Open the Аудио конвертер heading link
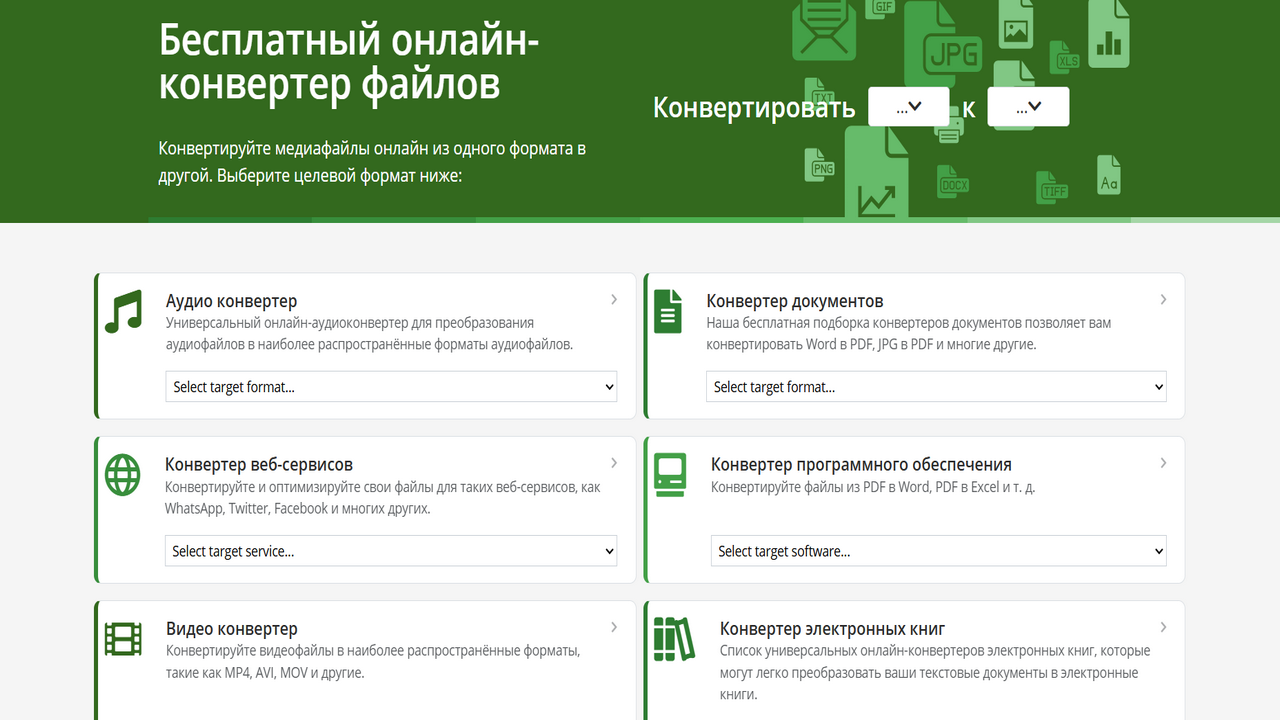The width and height of the screenshot is (1280, 720). coord(231,301)
